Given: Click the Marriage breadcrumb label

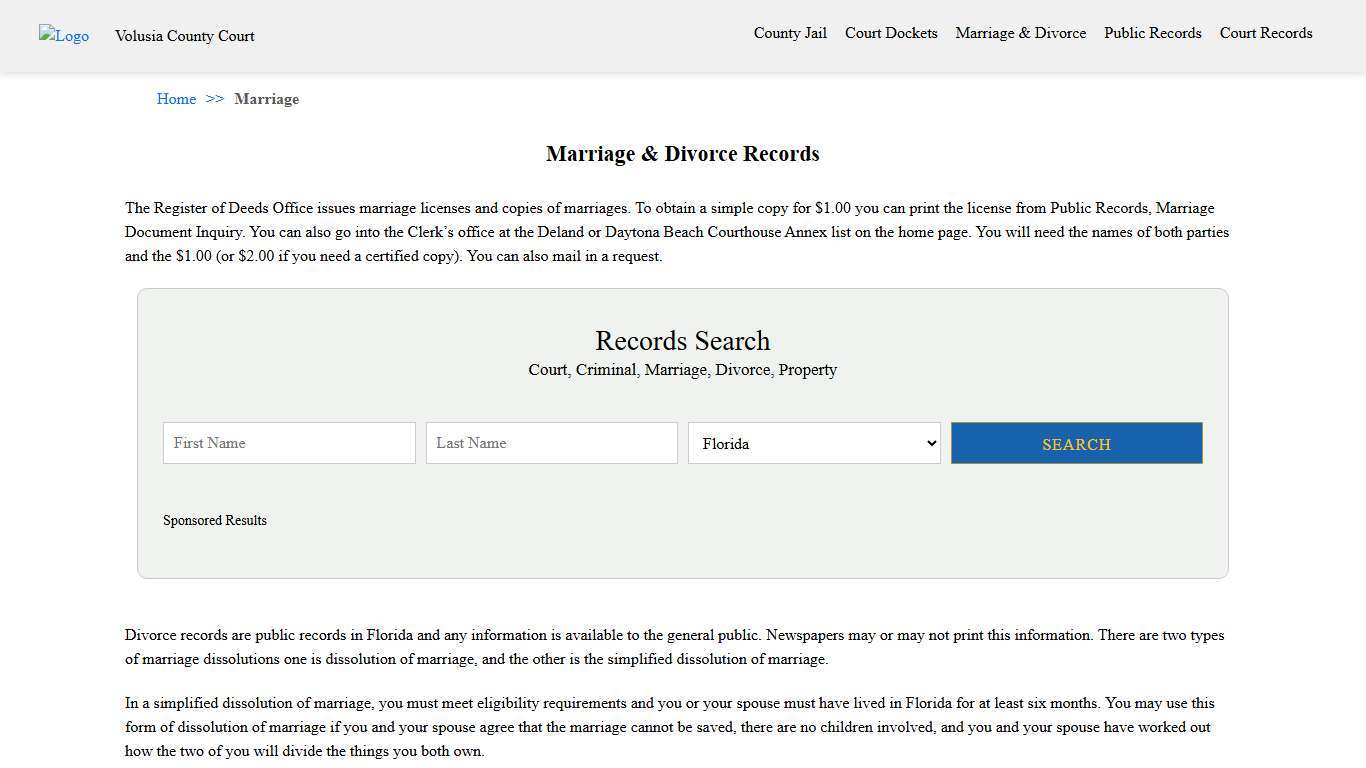Looking at the screenshot, I should pyautogui.click(x=266, y=99).
